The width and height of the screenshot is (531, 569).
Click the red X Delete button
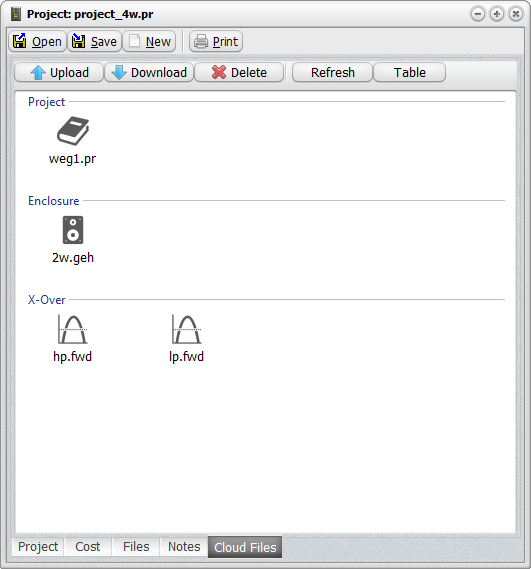239,73
